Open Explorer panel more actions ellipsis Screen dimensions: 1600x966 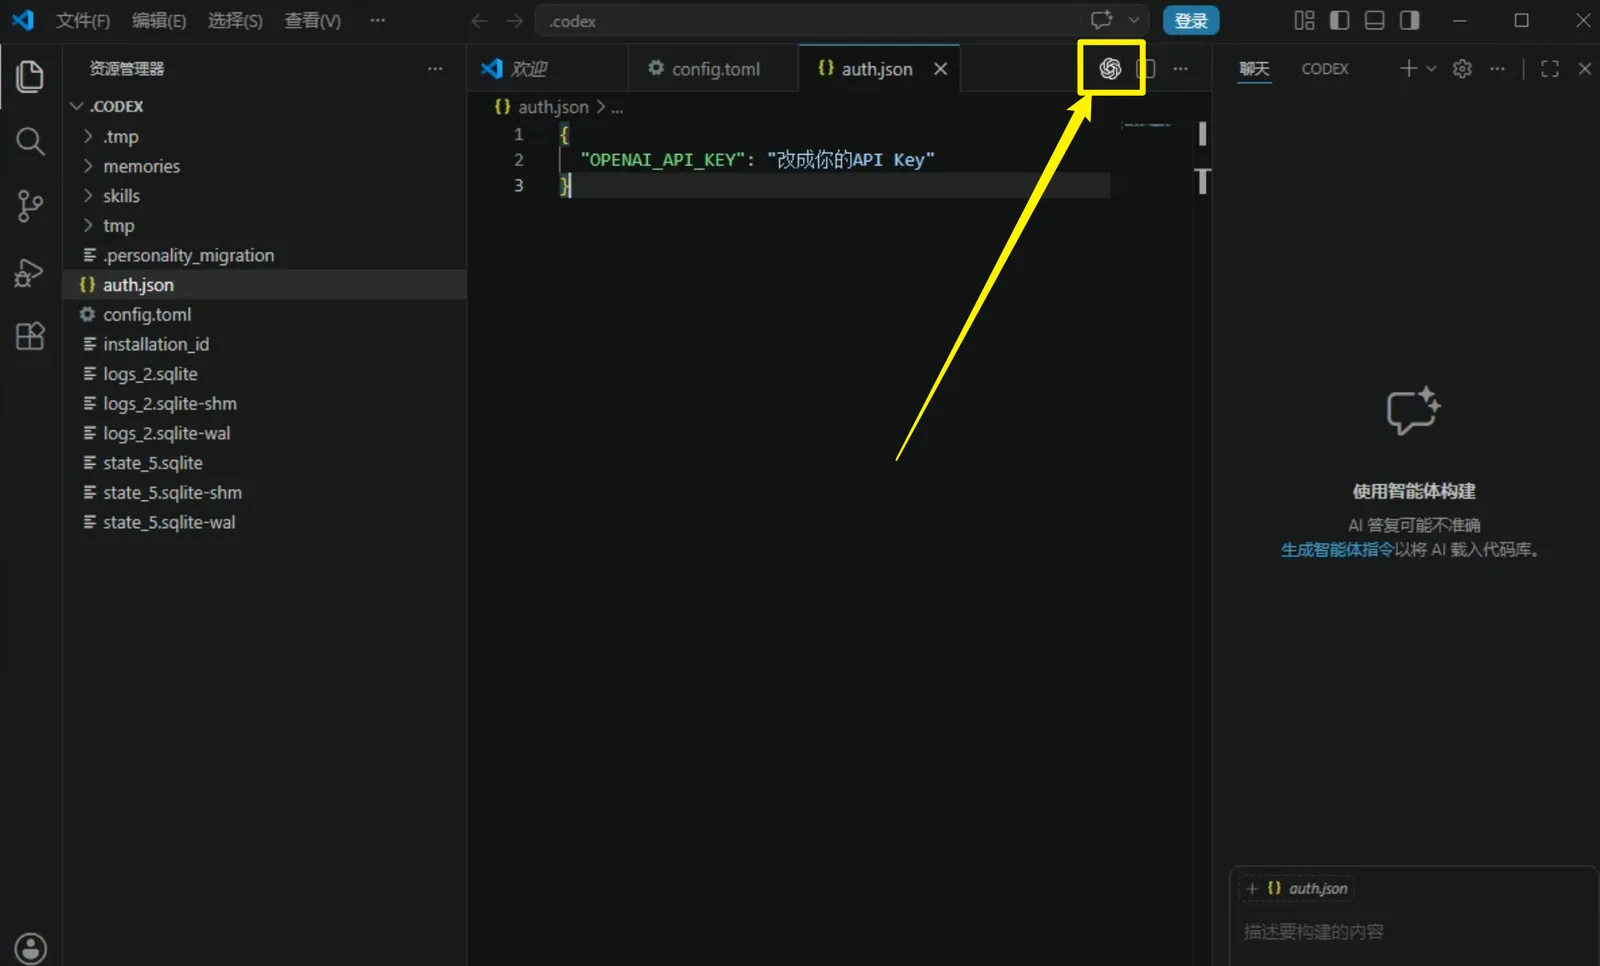click(435, 69)
